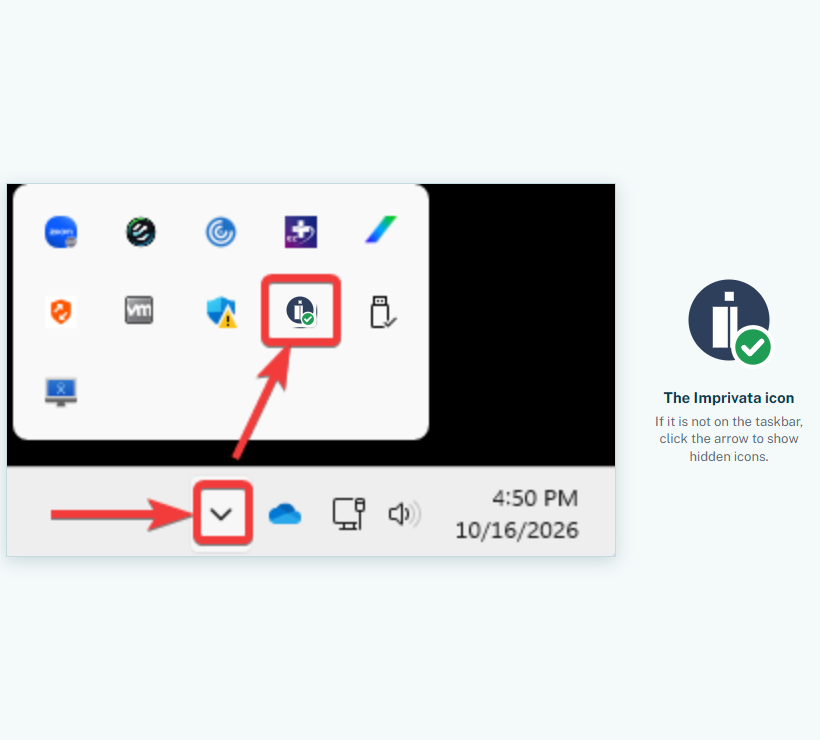Open the Zoom icon in the hidden icons tray
Viewport: 820px width, 740px height.
(x=61, y=232)
